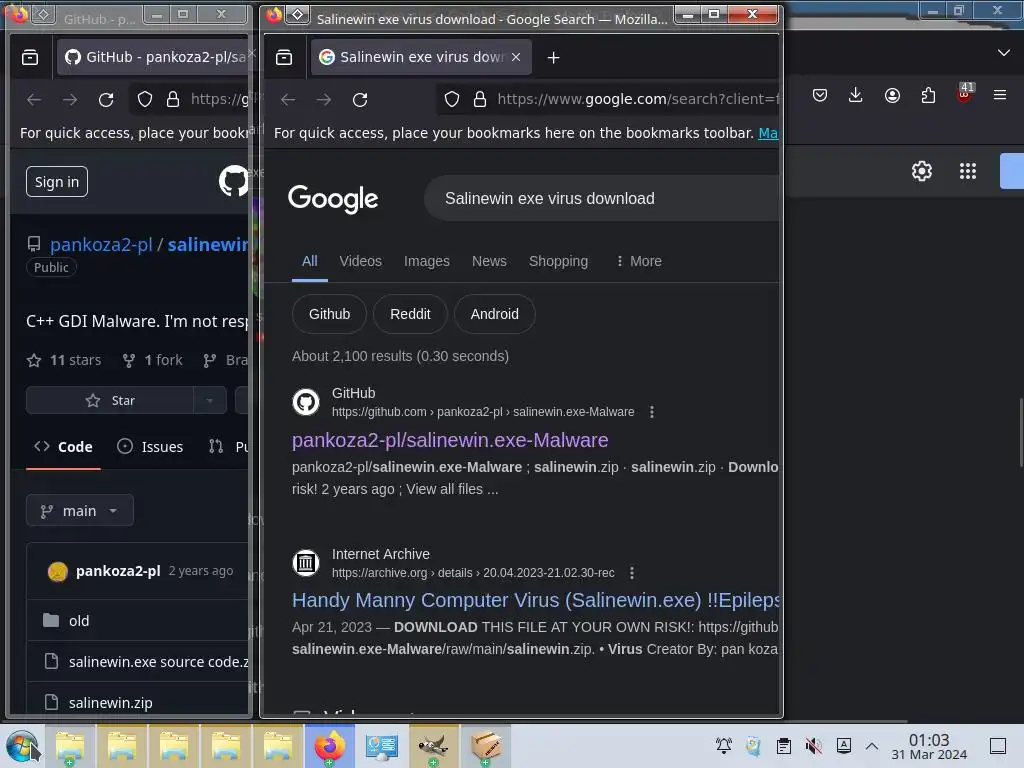Click the Google logo
1024x768 pixels.
click(x=333, y=199)
